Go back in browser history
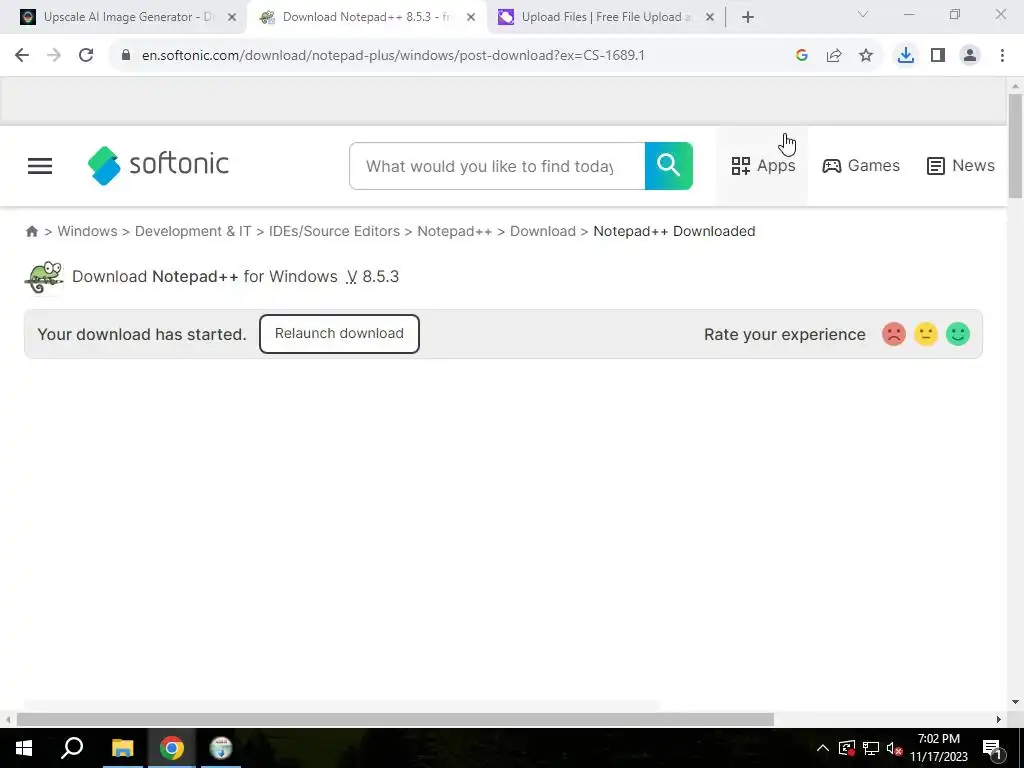 point(22,56)
